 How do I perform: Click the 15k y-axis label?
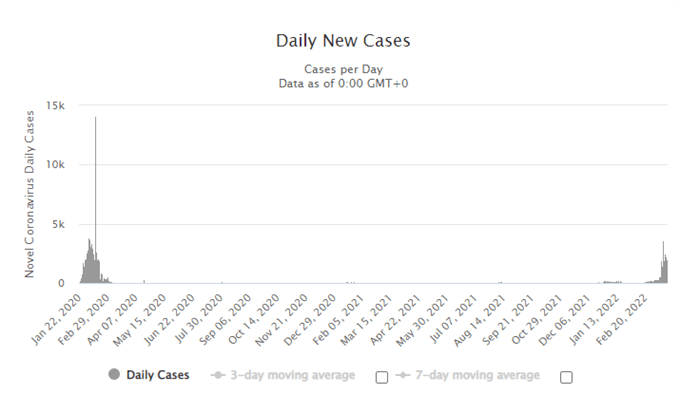(56, 105)
